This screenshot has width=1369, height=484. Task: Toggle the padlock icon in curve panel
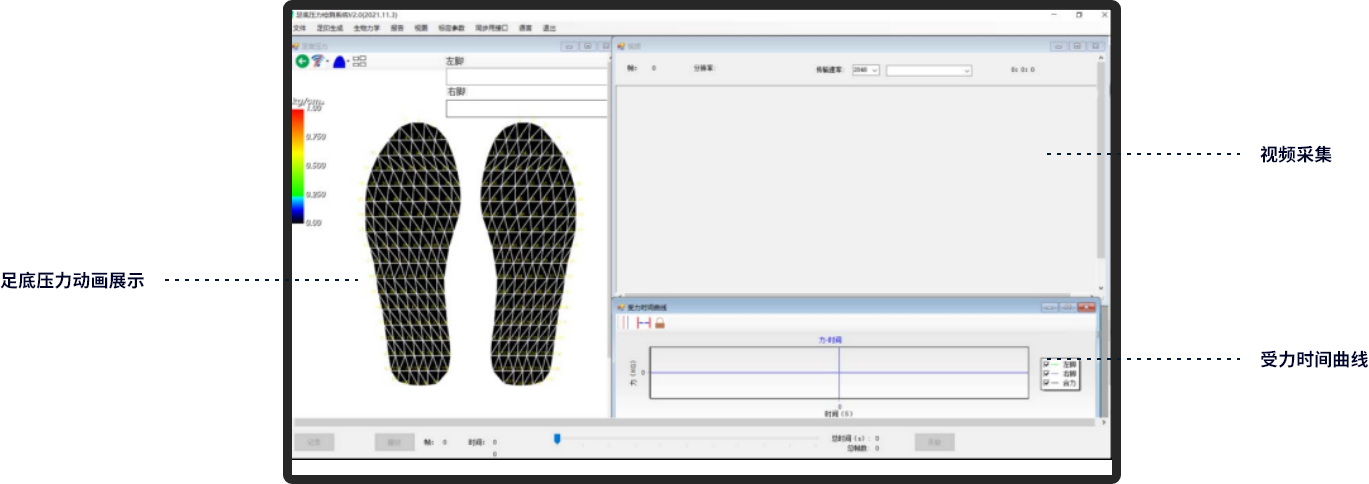tap(660, 323)
